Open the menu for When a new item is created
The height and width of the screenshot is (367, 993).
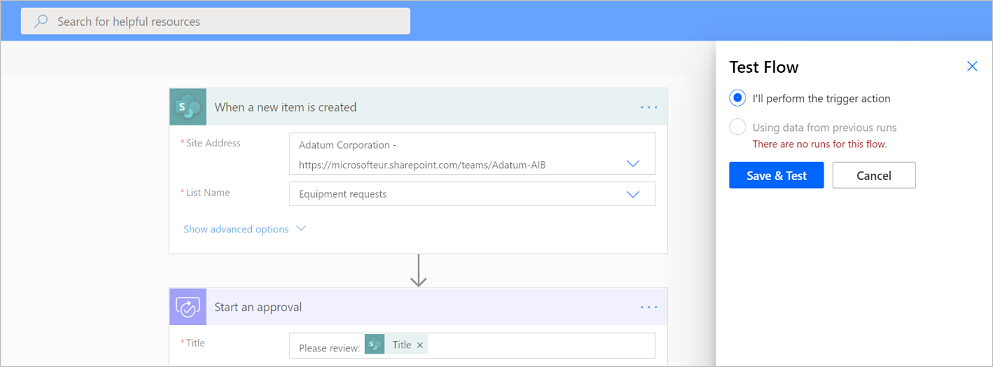[649, 108]
